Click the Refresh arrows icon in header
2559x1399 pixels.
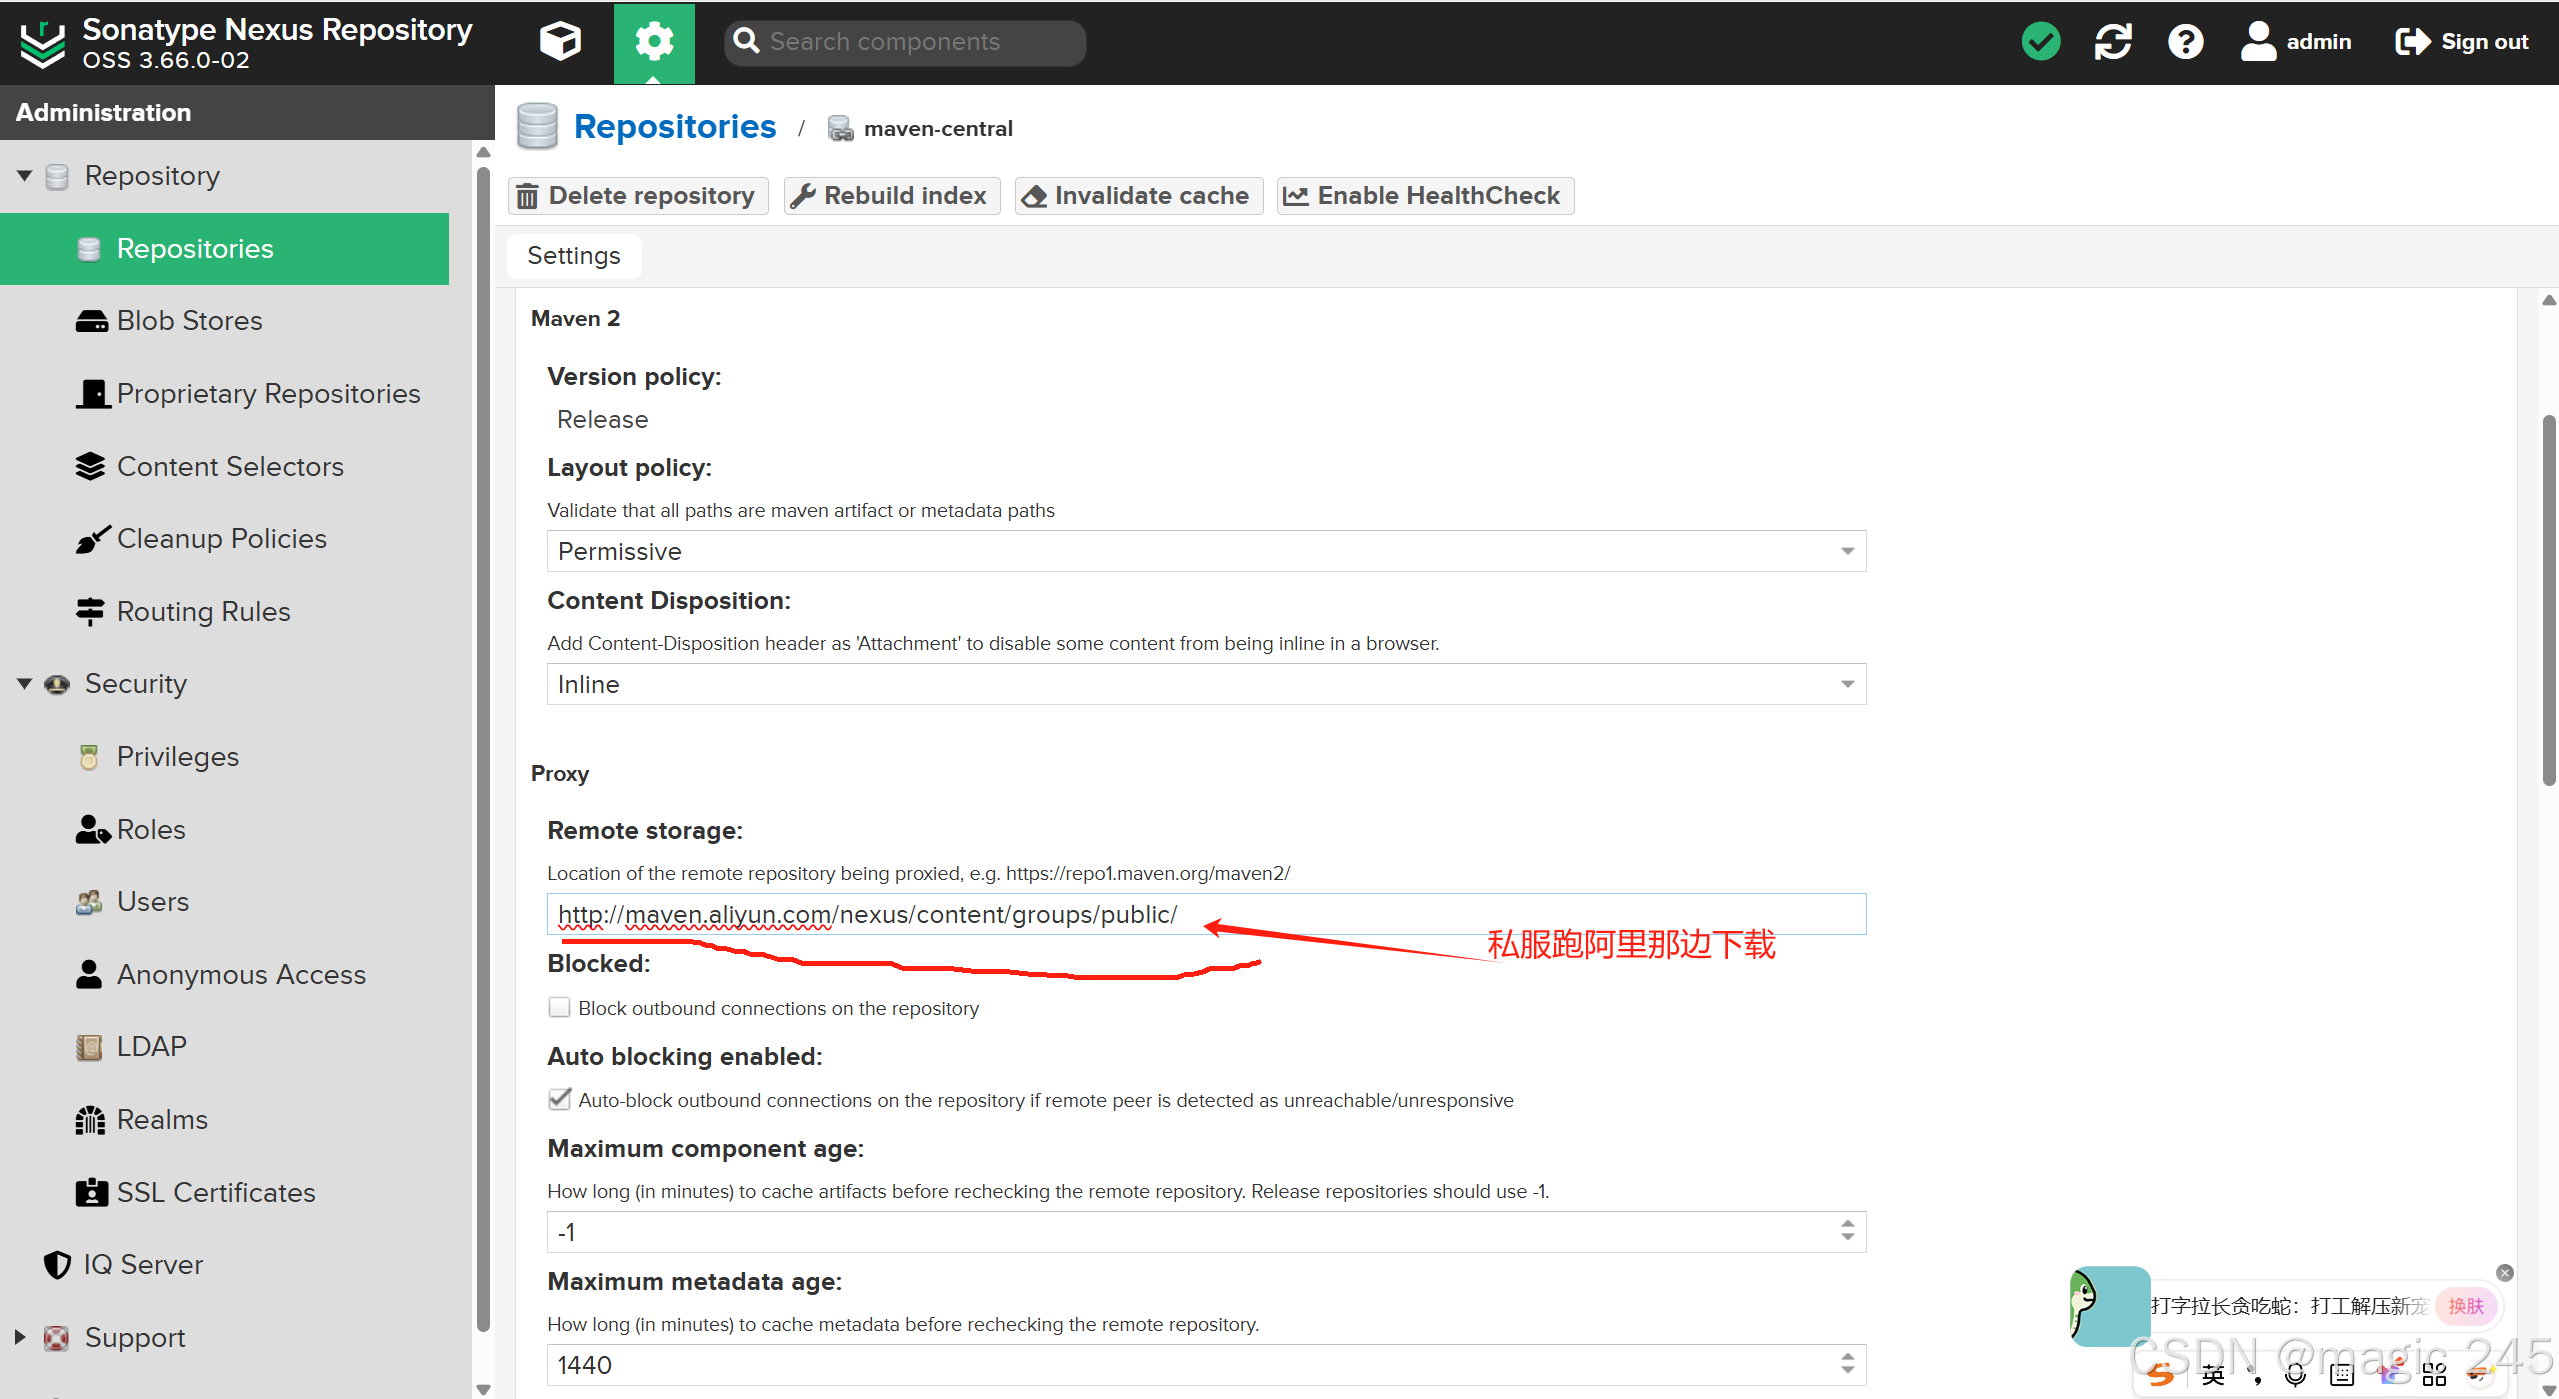coord(2113,42)
